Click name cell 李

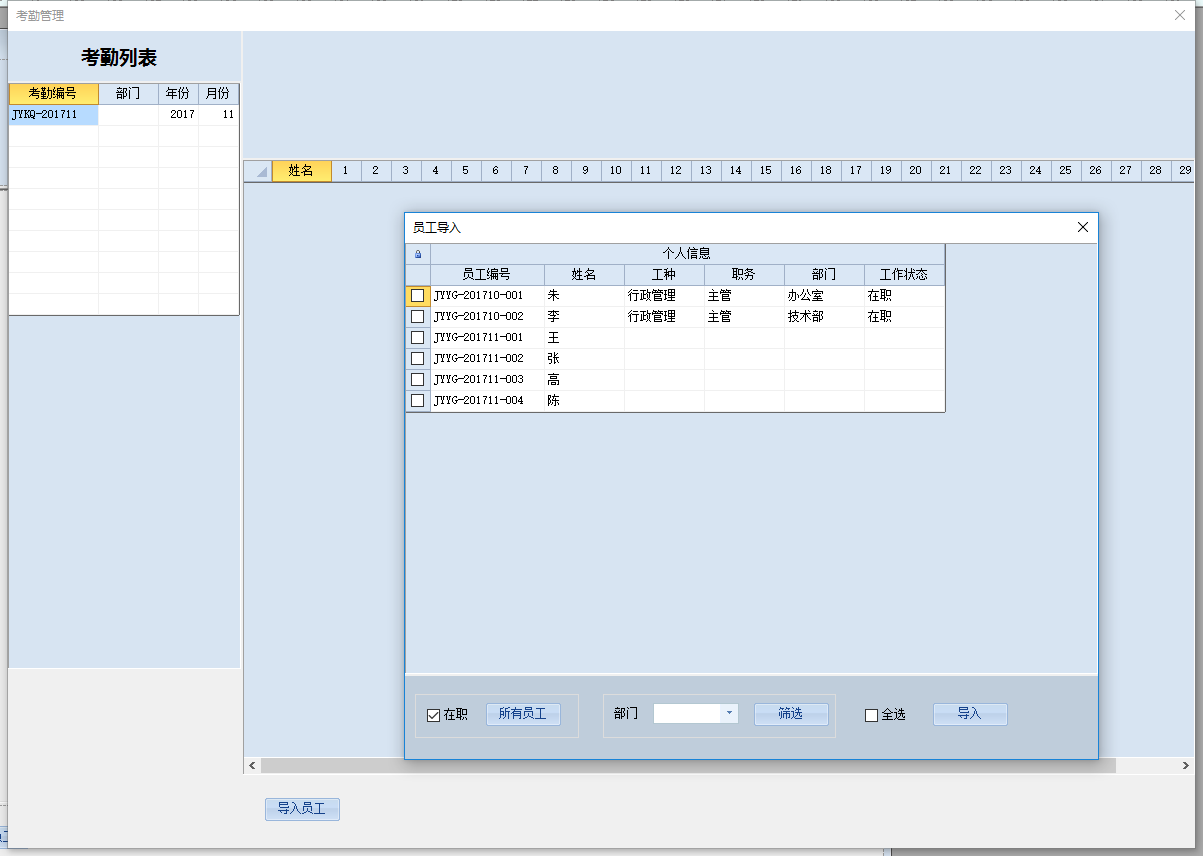click(584, 317)
